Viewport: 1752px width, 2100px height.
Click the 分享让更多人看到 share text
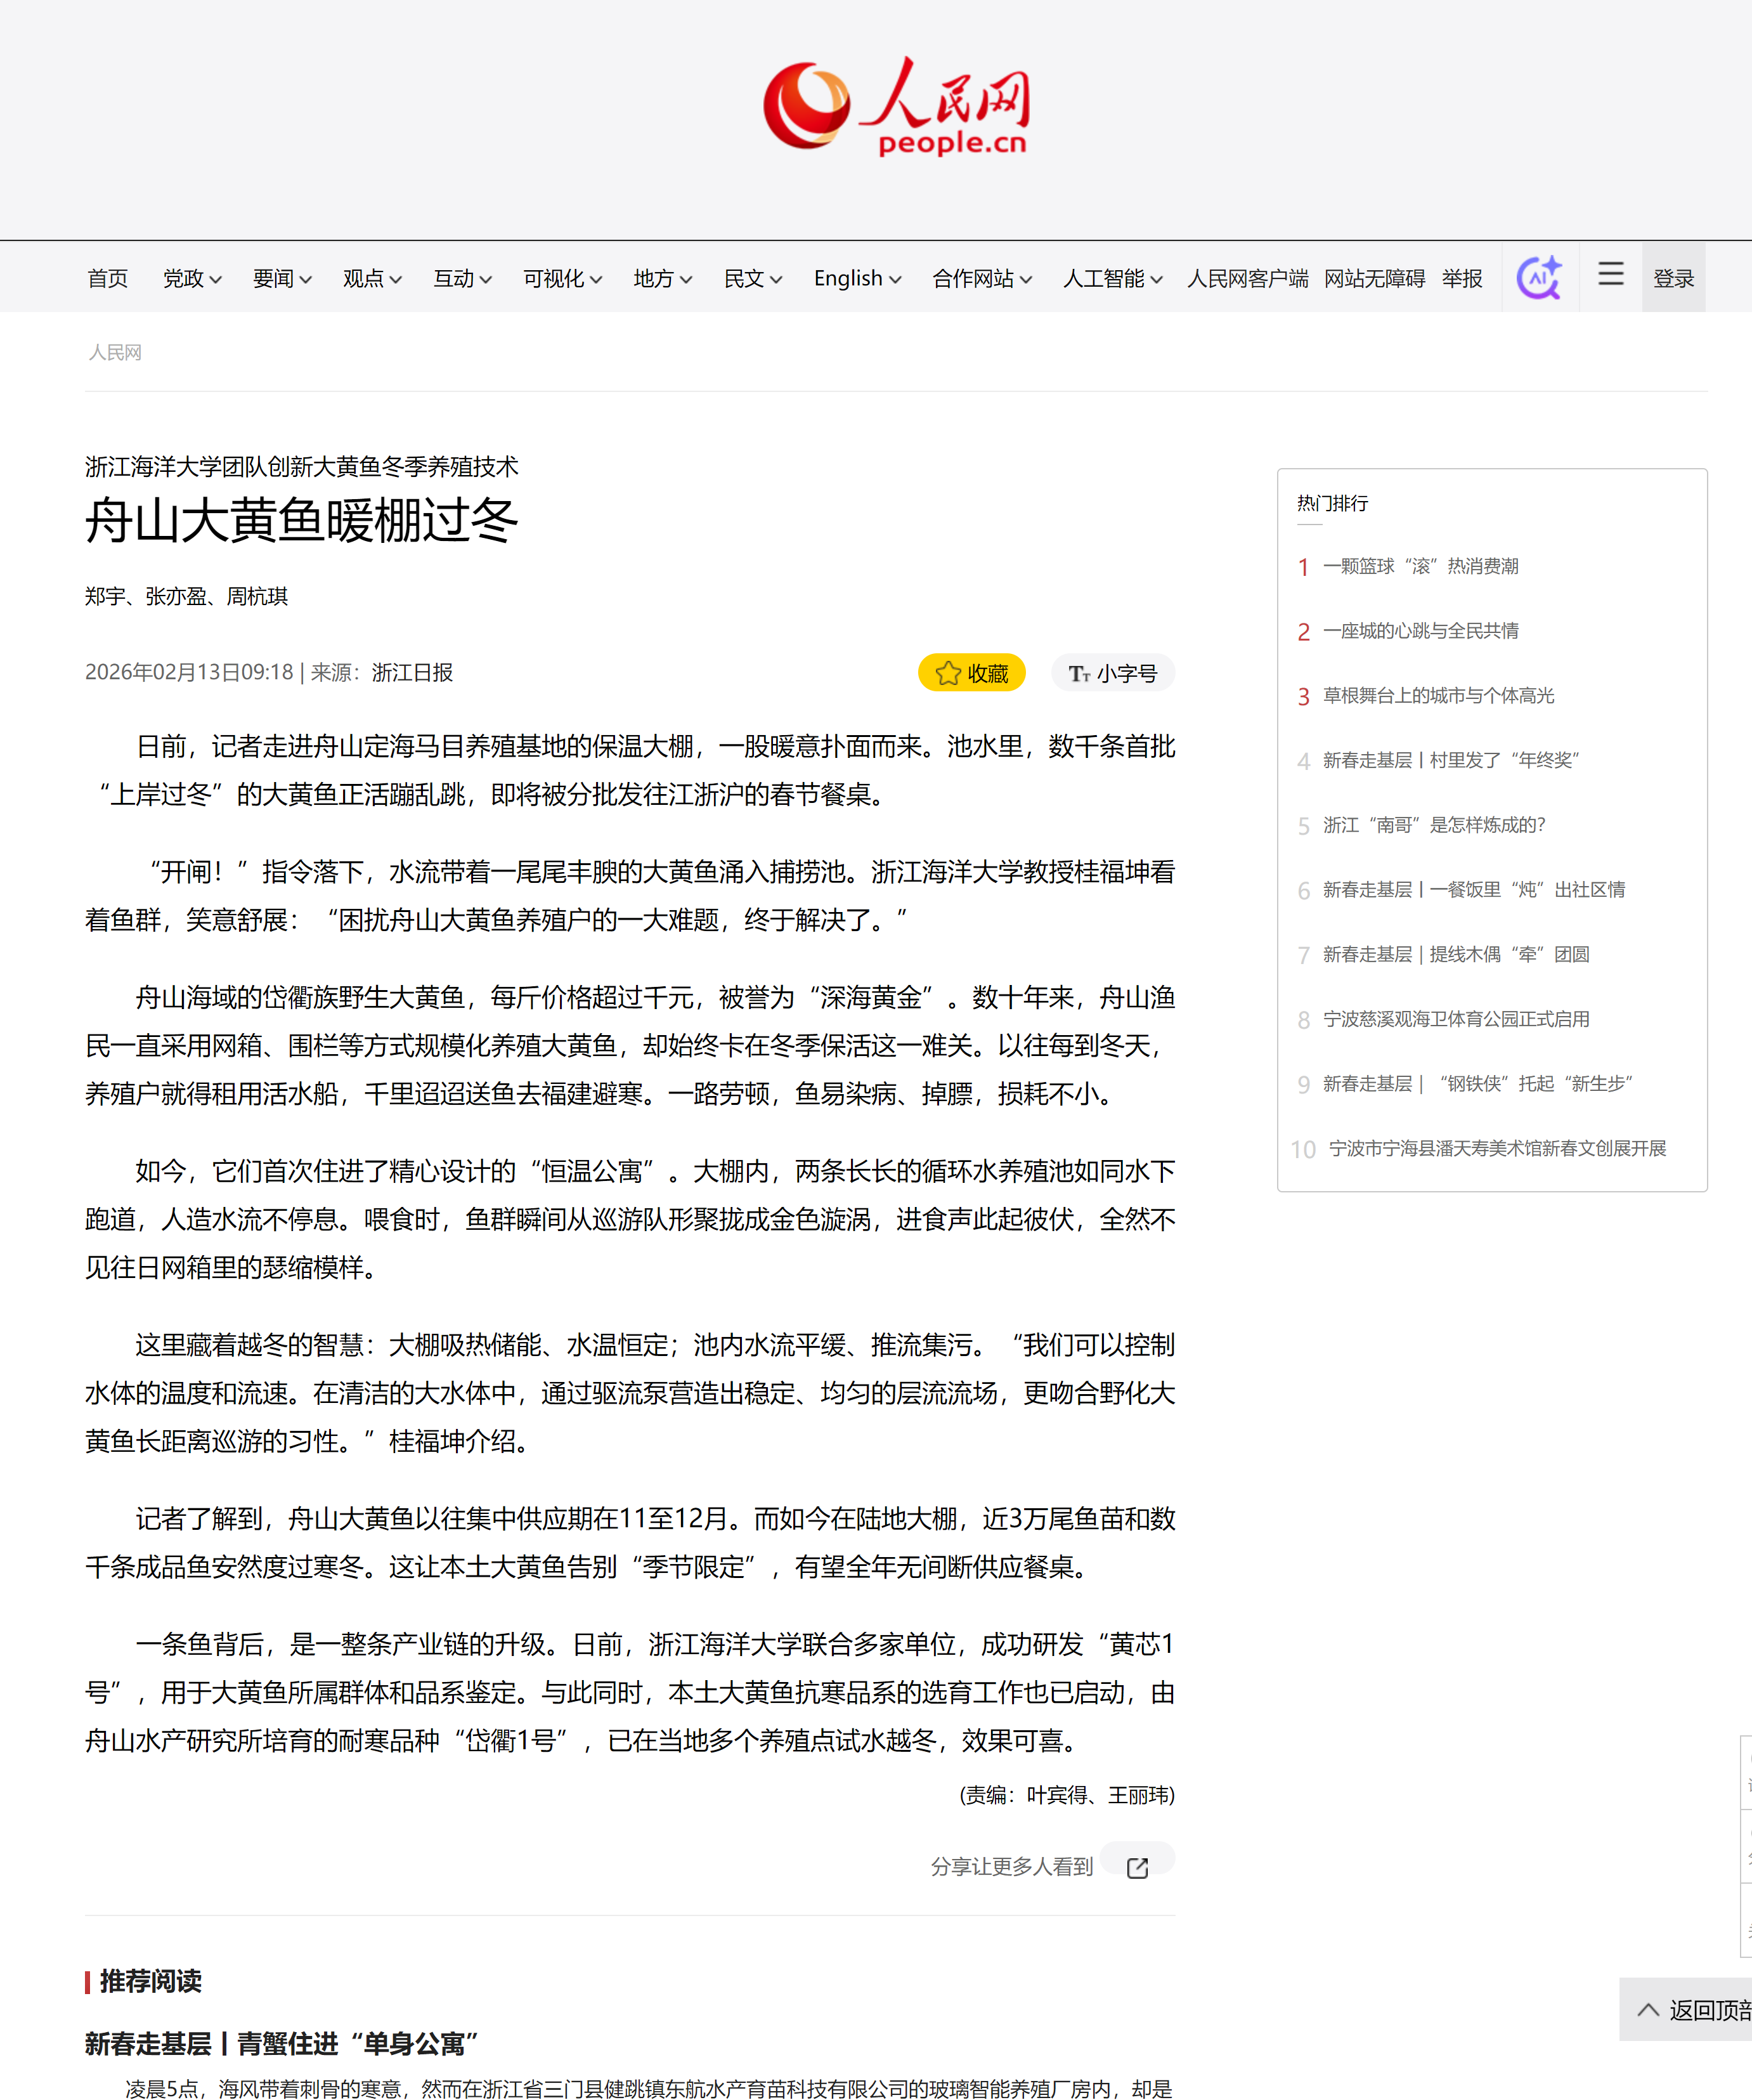click(1012, 1867)
